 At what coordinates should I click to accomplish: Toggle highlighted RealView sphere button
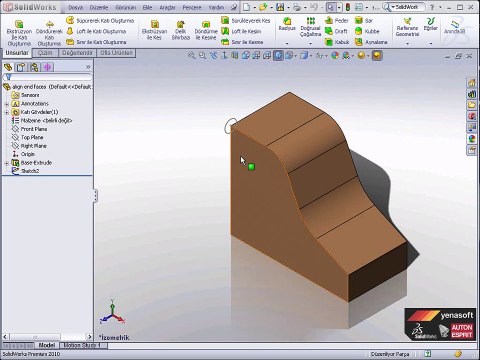[x=377, y=56]
